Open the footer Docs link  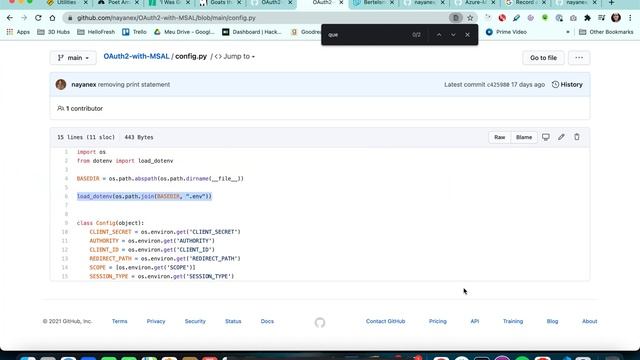267,321
